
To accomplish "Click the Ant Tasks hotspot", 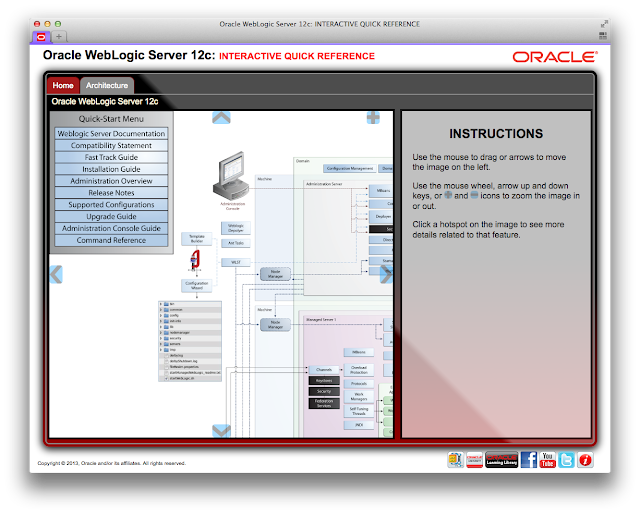I will [x=236, y=243].
